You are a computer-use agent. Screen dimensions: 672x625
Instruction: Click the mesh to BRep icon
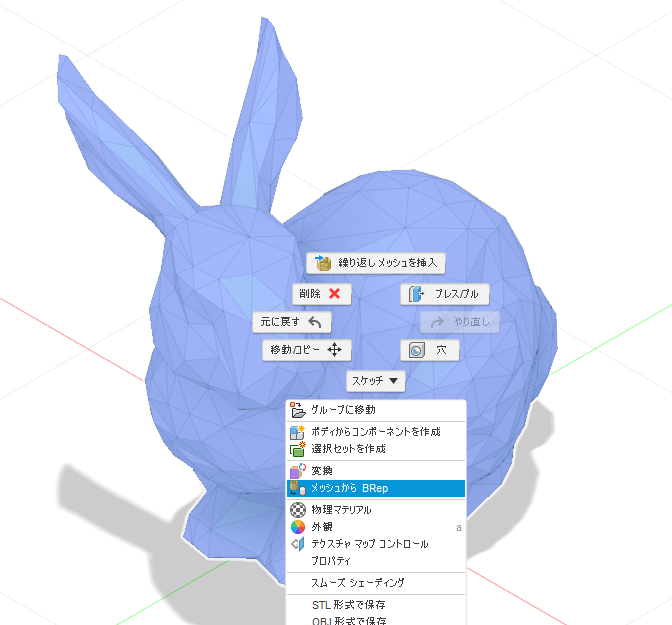point(297,488)
